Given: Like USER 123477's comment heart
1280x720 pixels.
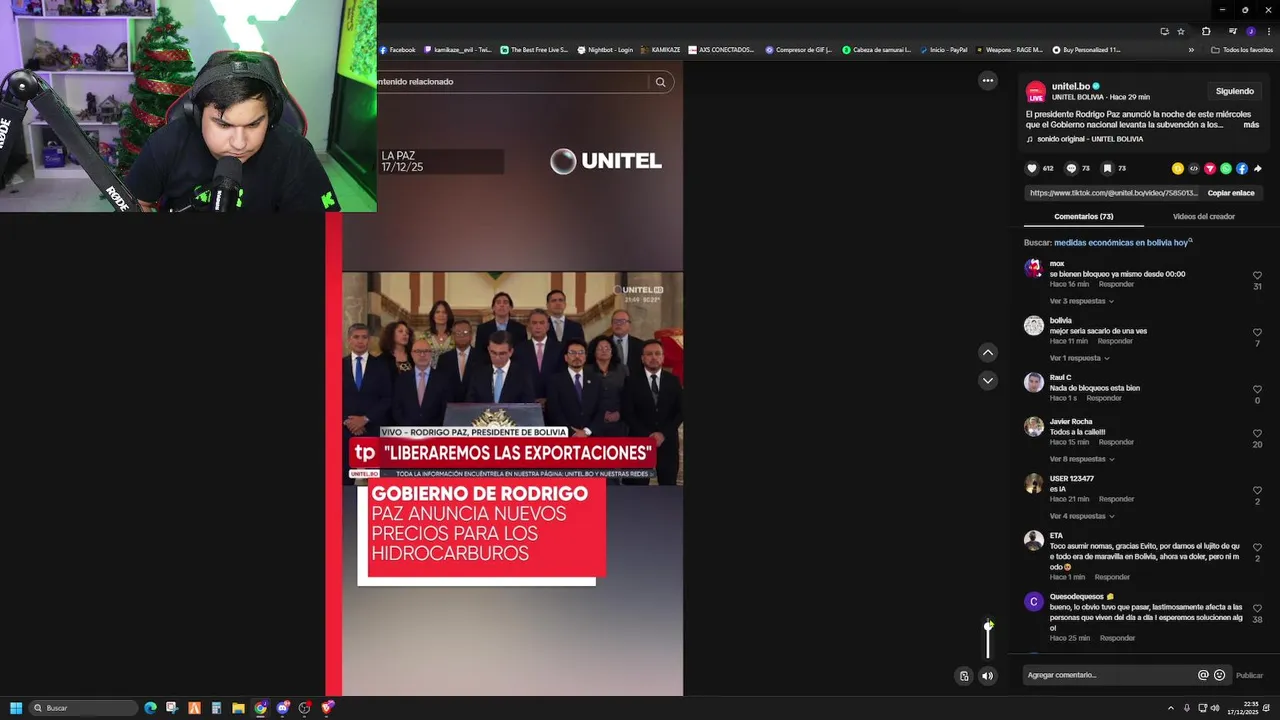Looking at the screenshot, I should 1257,490.
